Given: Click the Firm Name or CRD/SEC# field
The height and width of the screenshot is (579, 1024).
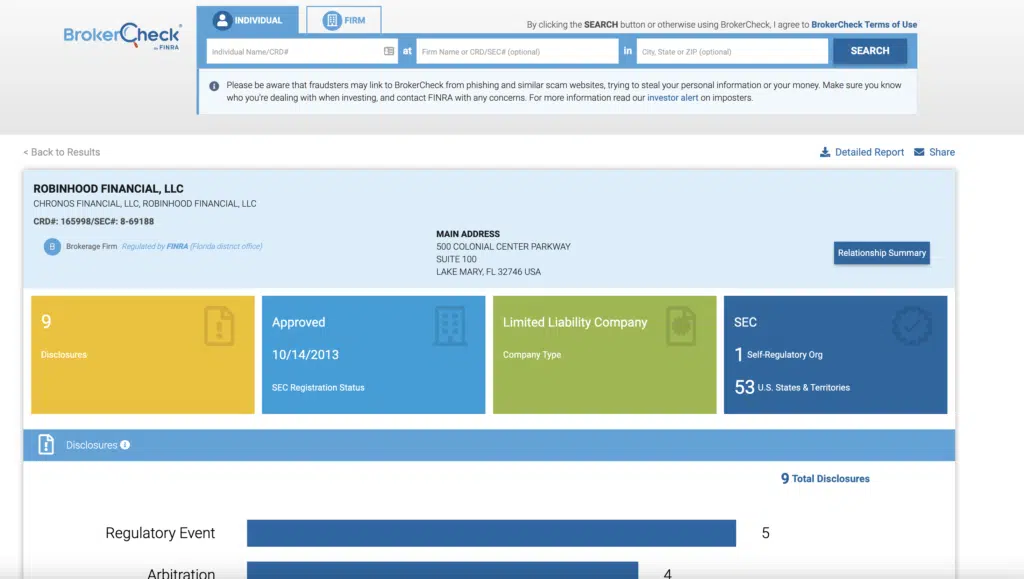Looking at the screenshot, I should click(516, 51).
